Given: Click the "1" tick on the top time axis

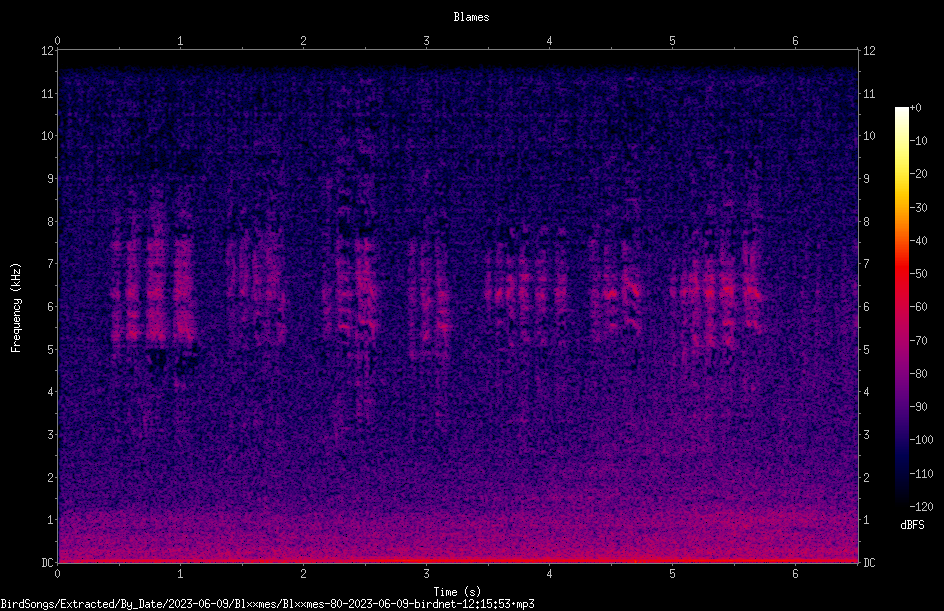Looking at the screenshot, I should [x=180, y=41].
